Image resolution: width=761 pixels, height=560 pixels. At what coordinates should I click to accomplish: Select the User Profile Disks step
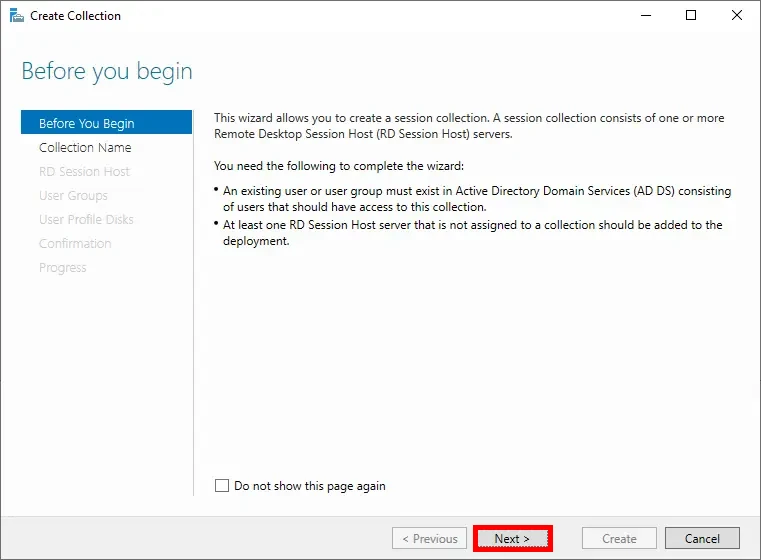point(86,220)
